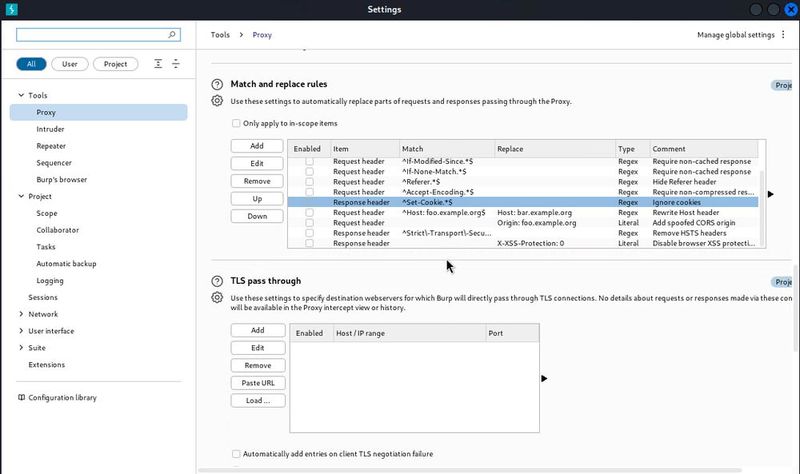
Task: Enable the Accept-Encoding rule checkbox
Action: [x=309, y=192]
